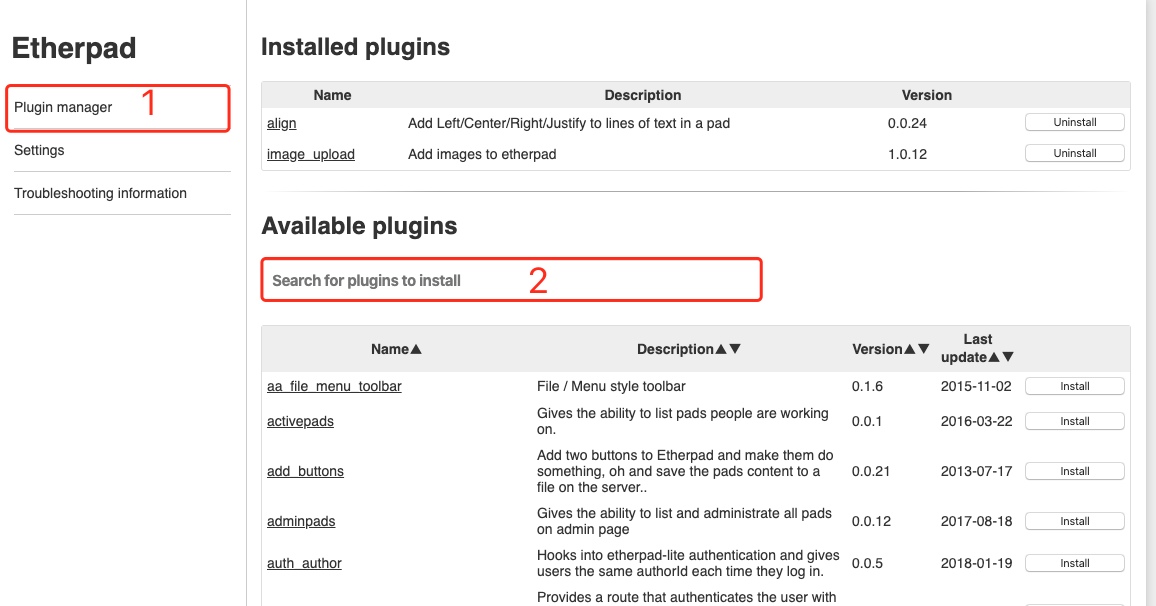Sort Description column descending with down arrow
1156x606 pixels.
tap(735, 349)
